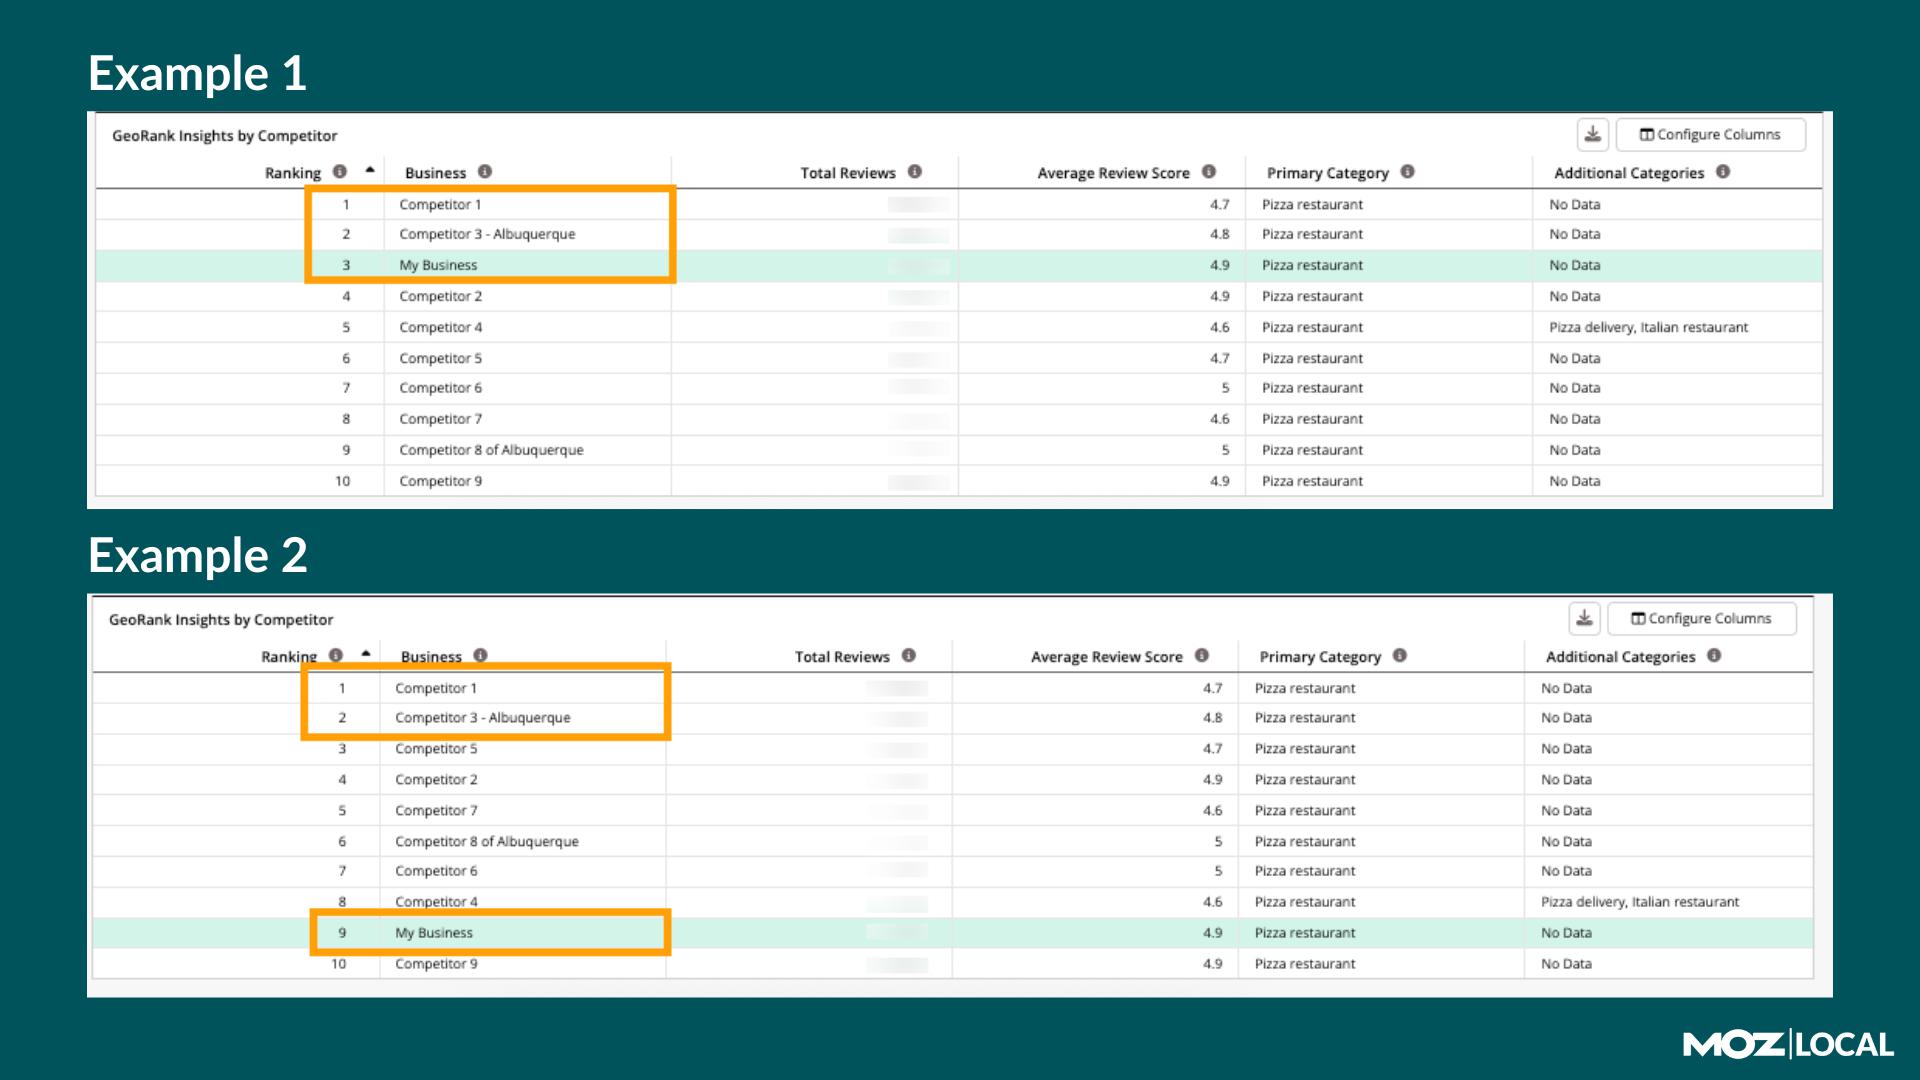Screen dimensions: 1920x1080
Task: Click the Ranking column info icon in Example 1
Action: point(339,172)
